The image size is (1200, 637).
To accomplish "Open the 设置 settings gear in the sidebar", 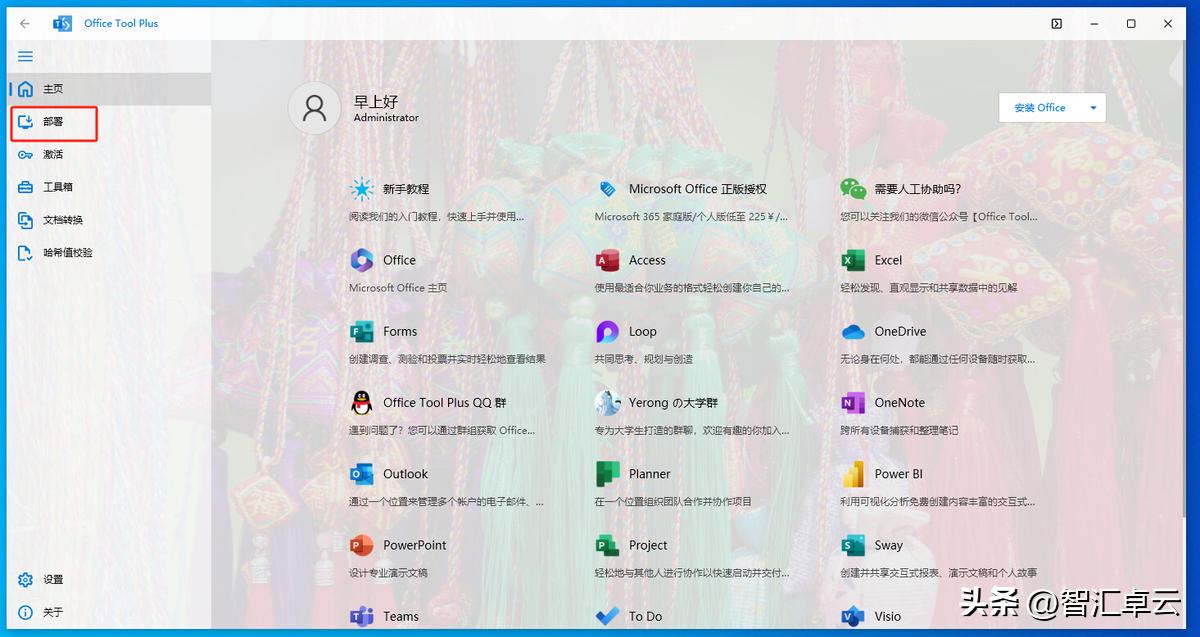I will [24, 579].
